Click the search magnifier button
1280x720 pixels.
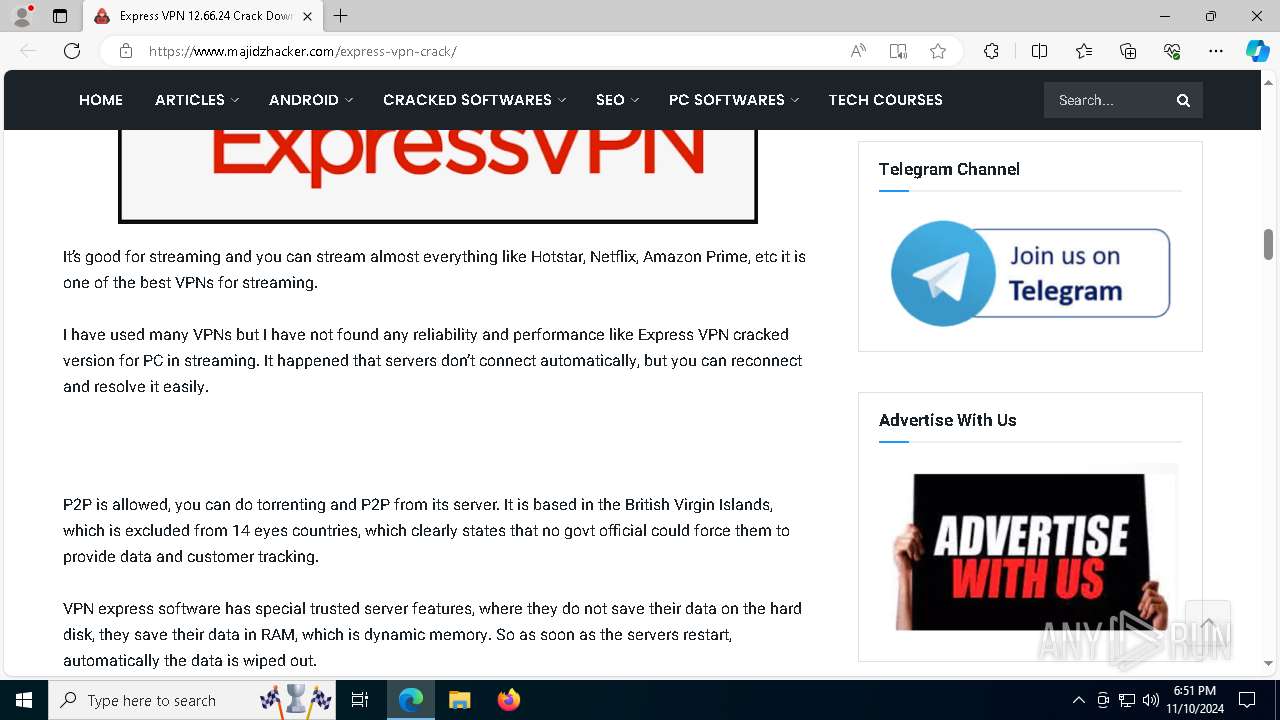point(1183,100)
